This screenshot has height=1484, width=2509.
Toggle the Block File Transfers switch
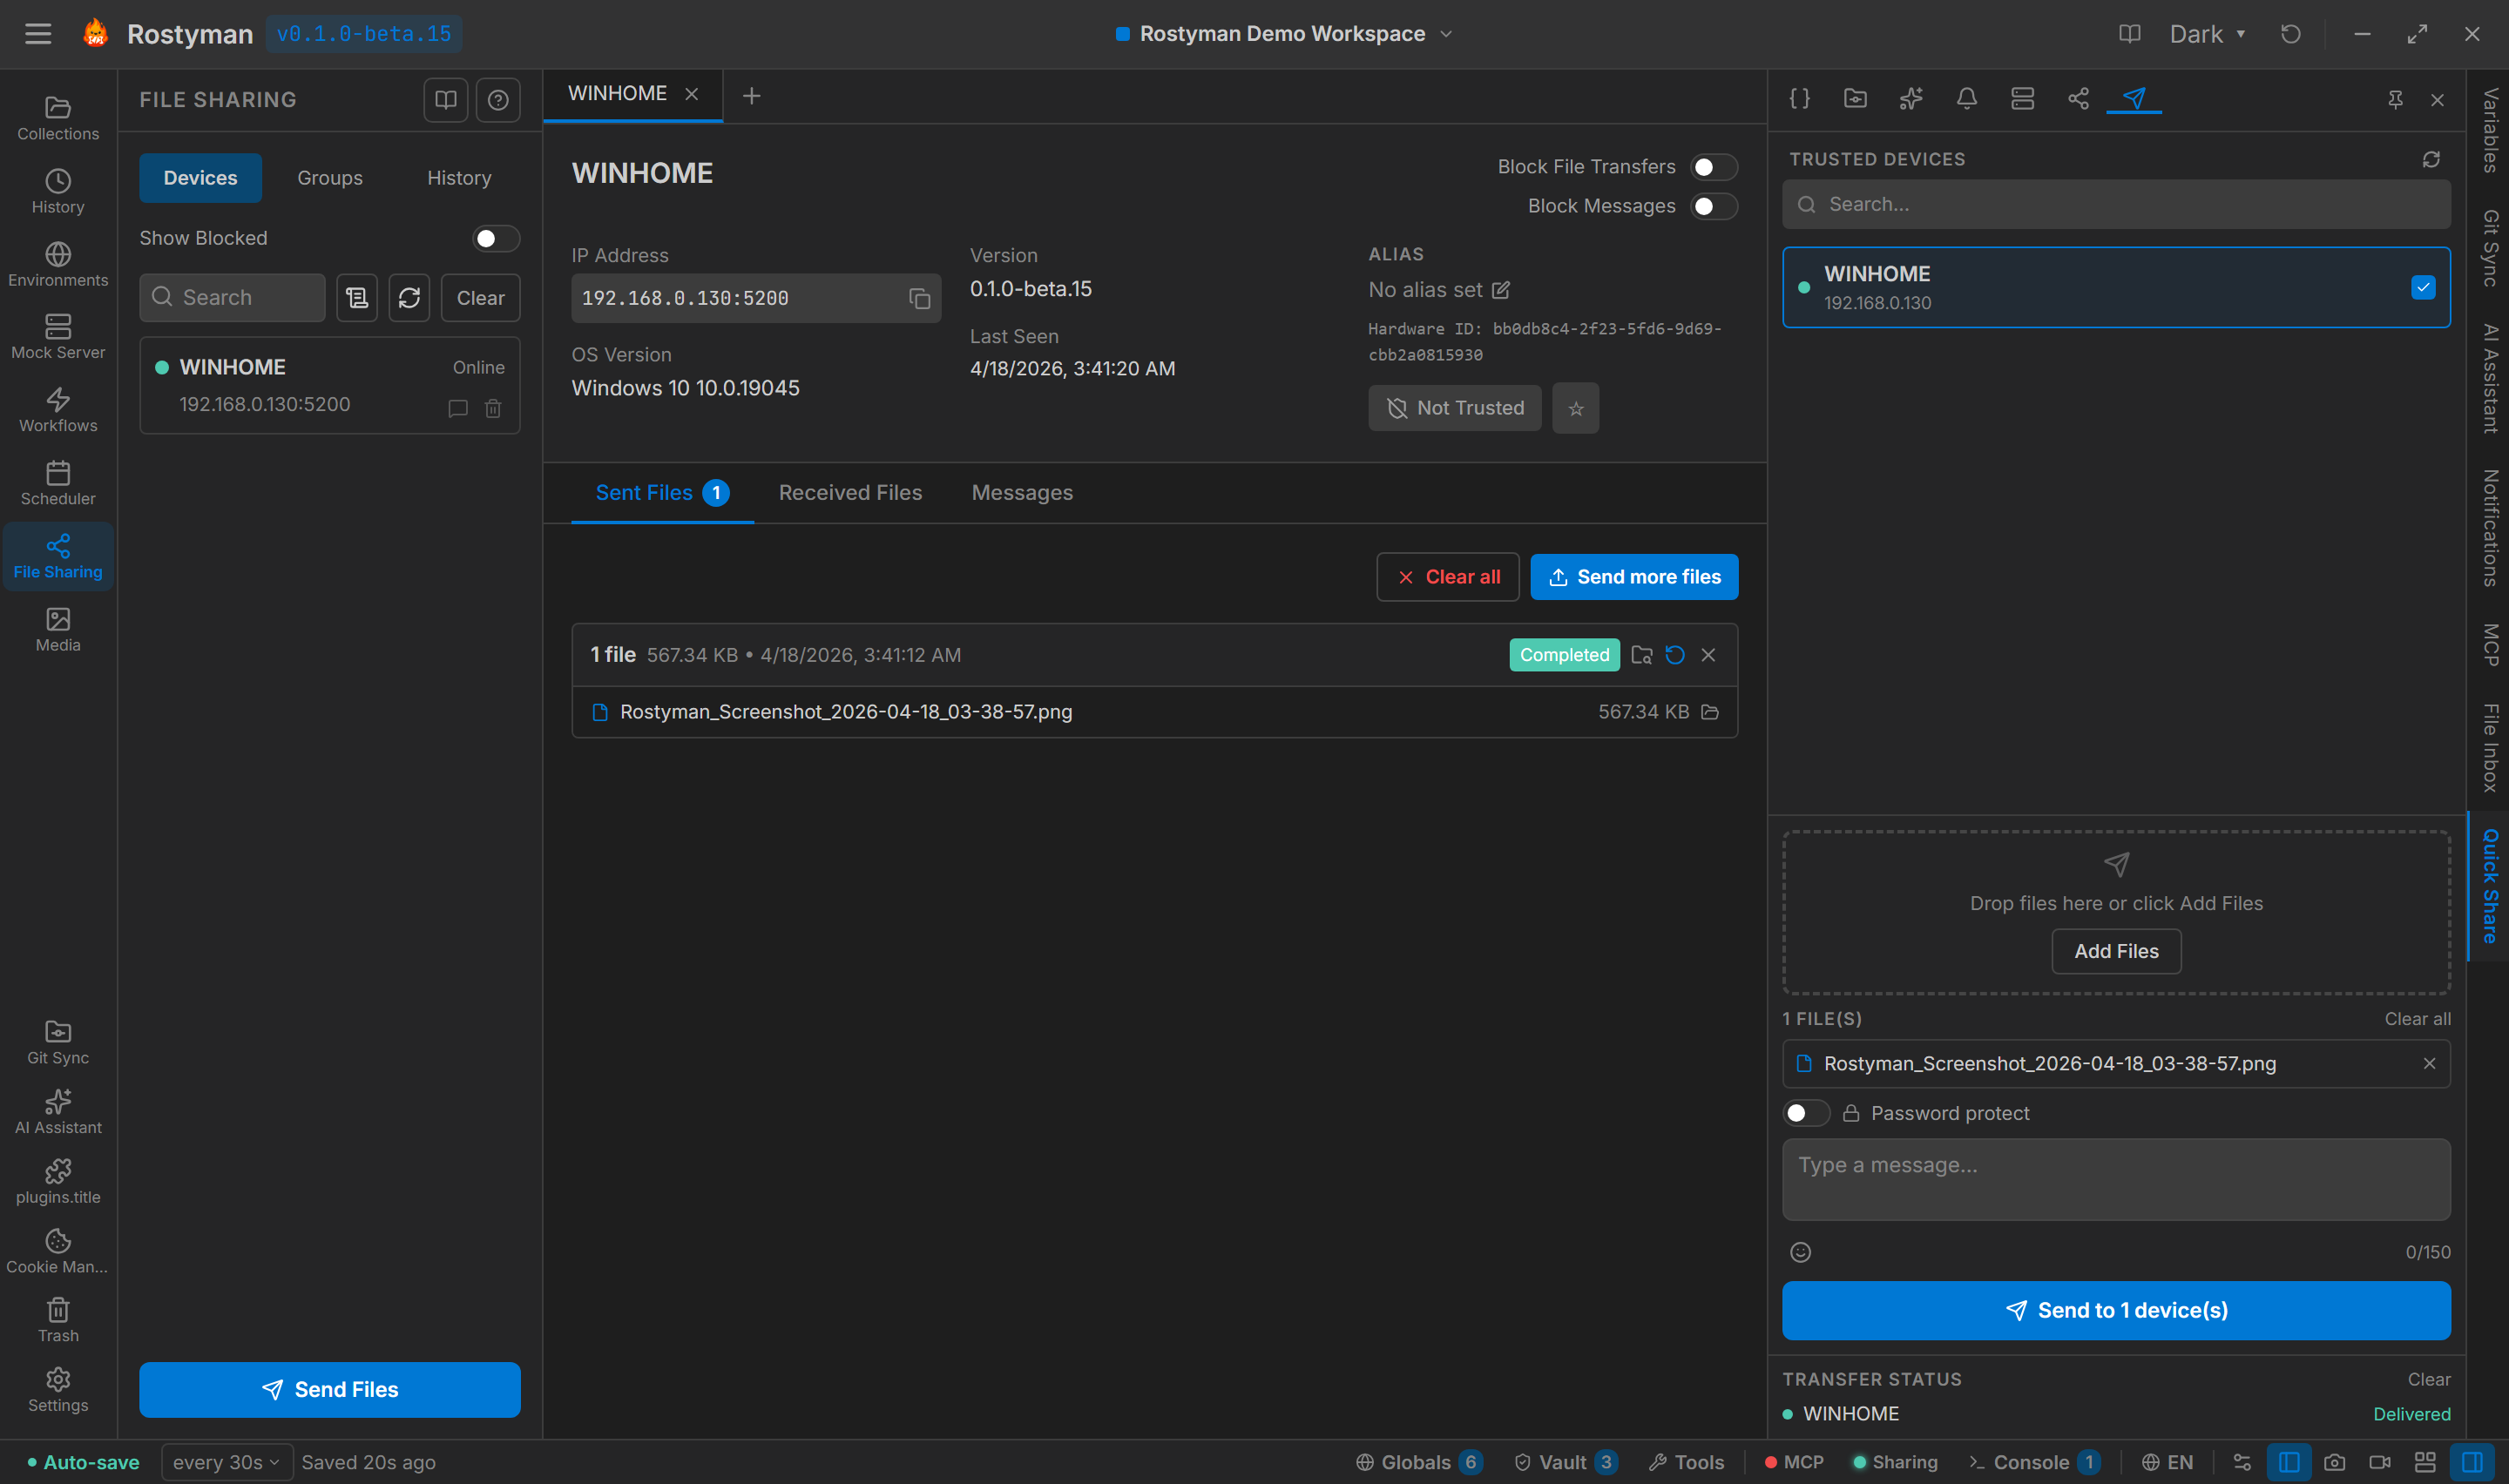click(x=1713, y=167)
